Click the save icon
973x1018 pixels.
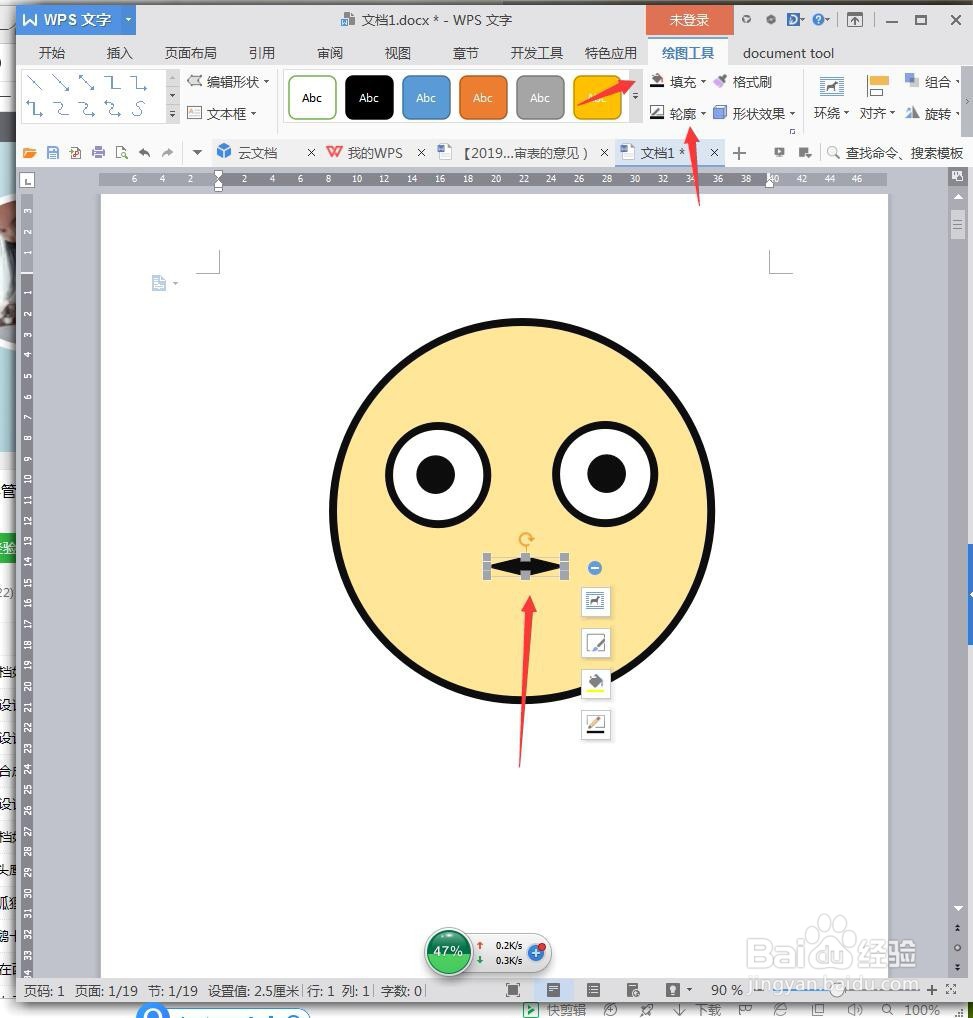[53, 153]
